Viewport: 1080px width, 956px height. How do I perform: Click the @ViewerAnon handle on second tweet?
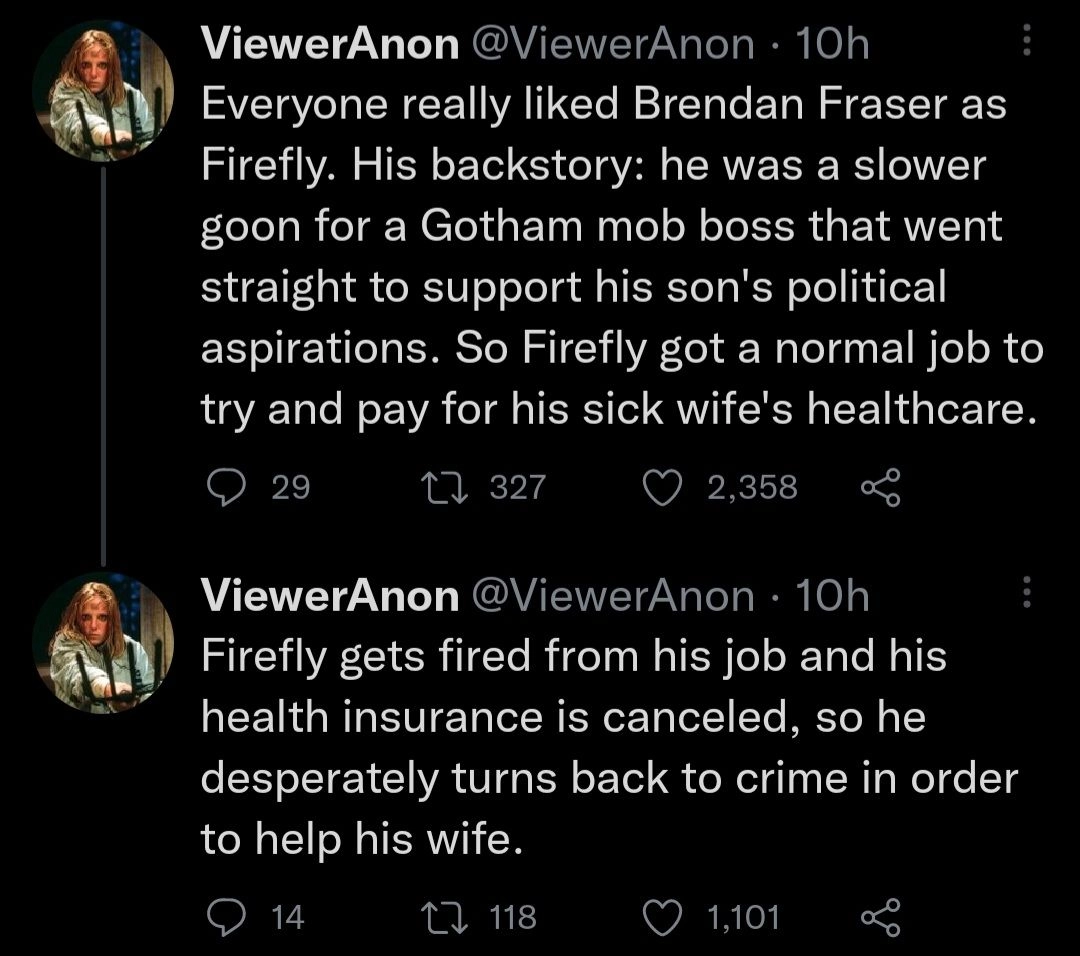point(613,597)
